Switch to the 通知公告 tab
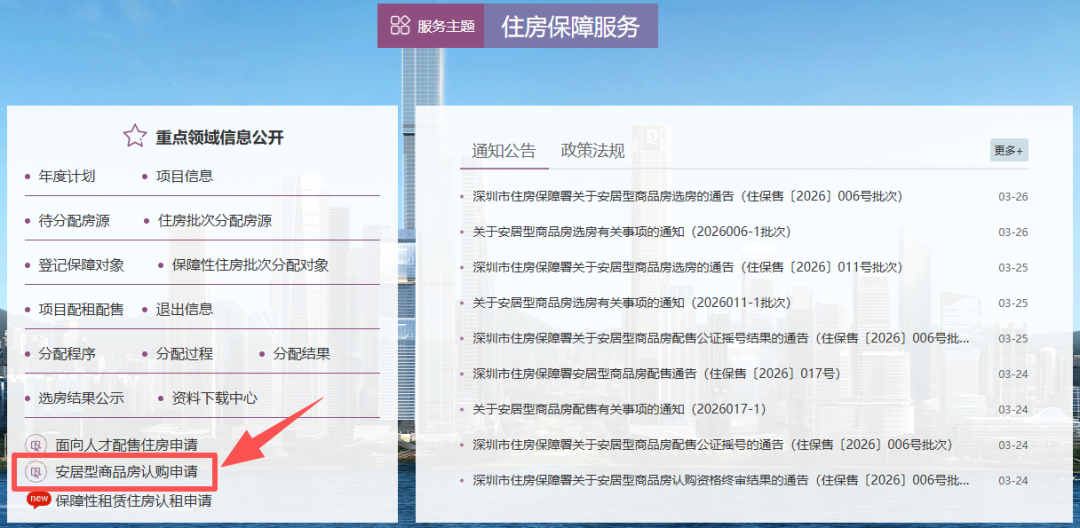The image size is (1080, 528). coord(504,151)
